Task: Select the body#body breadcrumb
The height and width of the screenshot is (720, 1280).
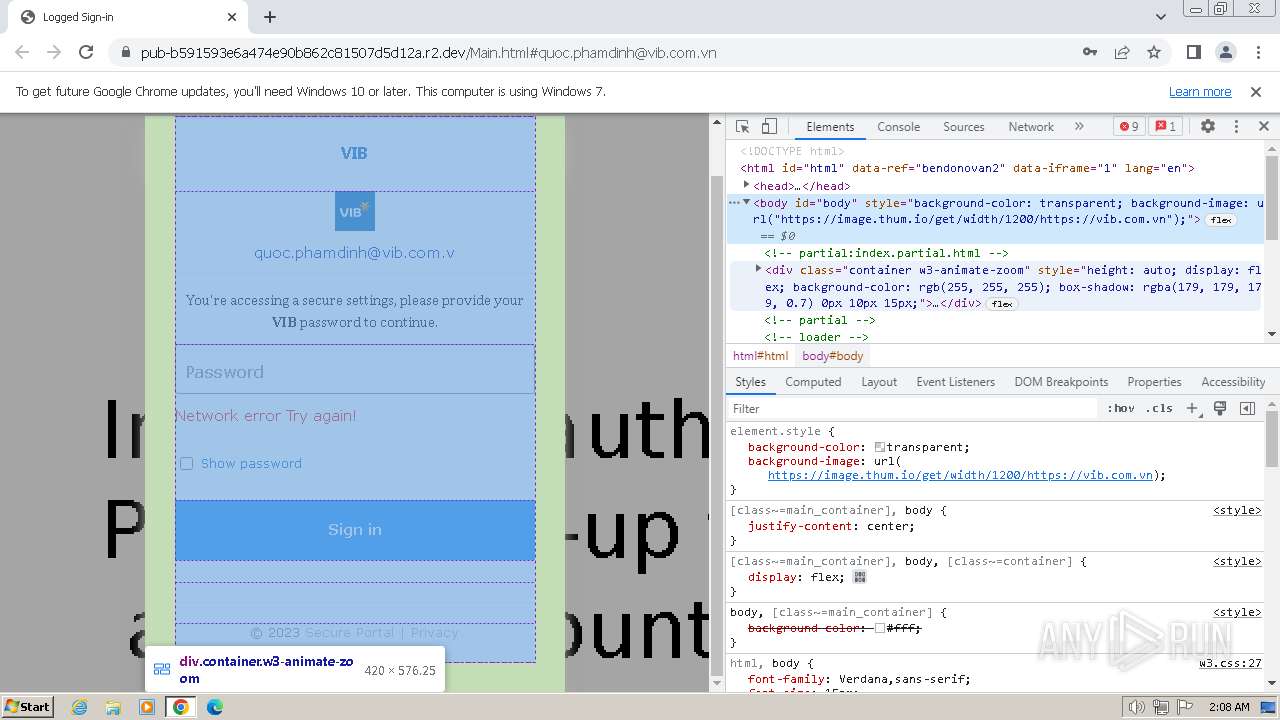Action: coord(832,356)
